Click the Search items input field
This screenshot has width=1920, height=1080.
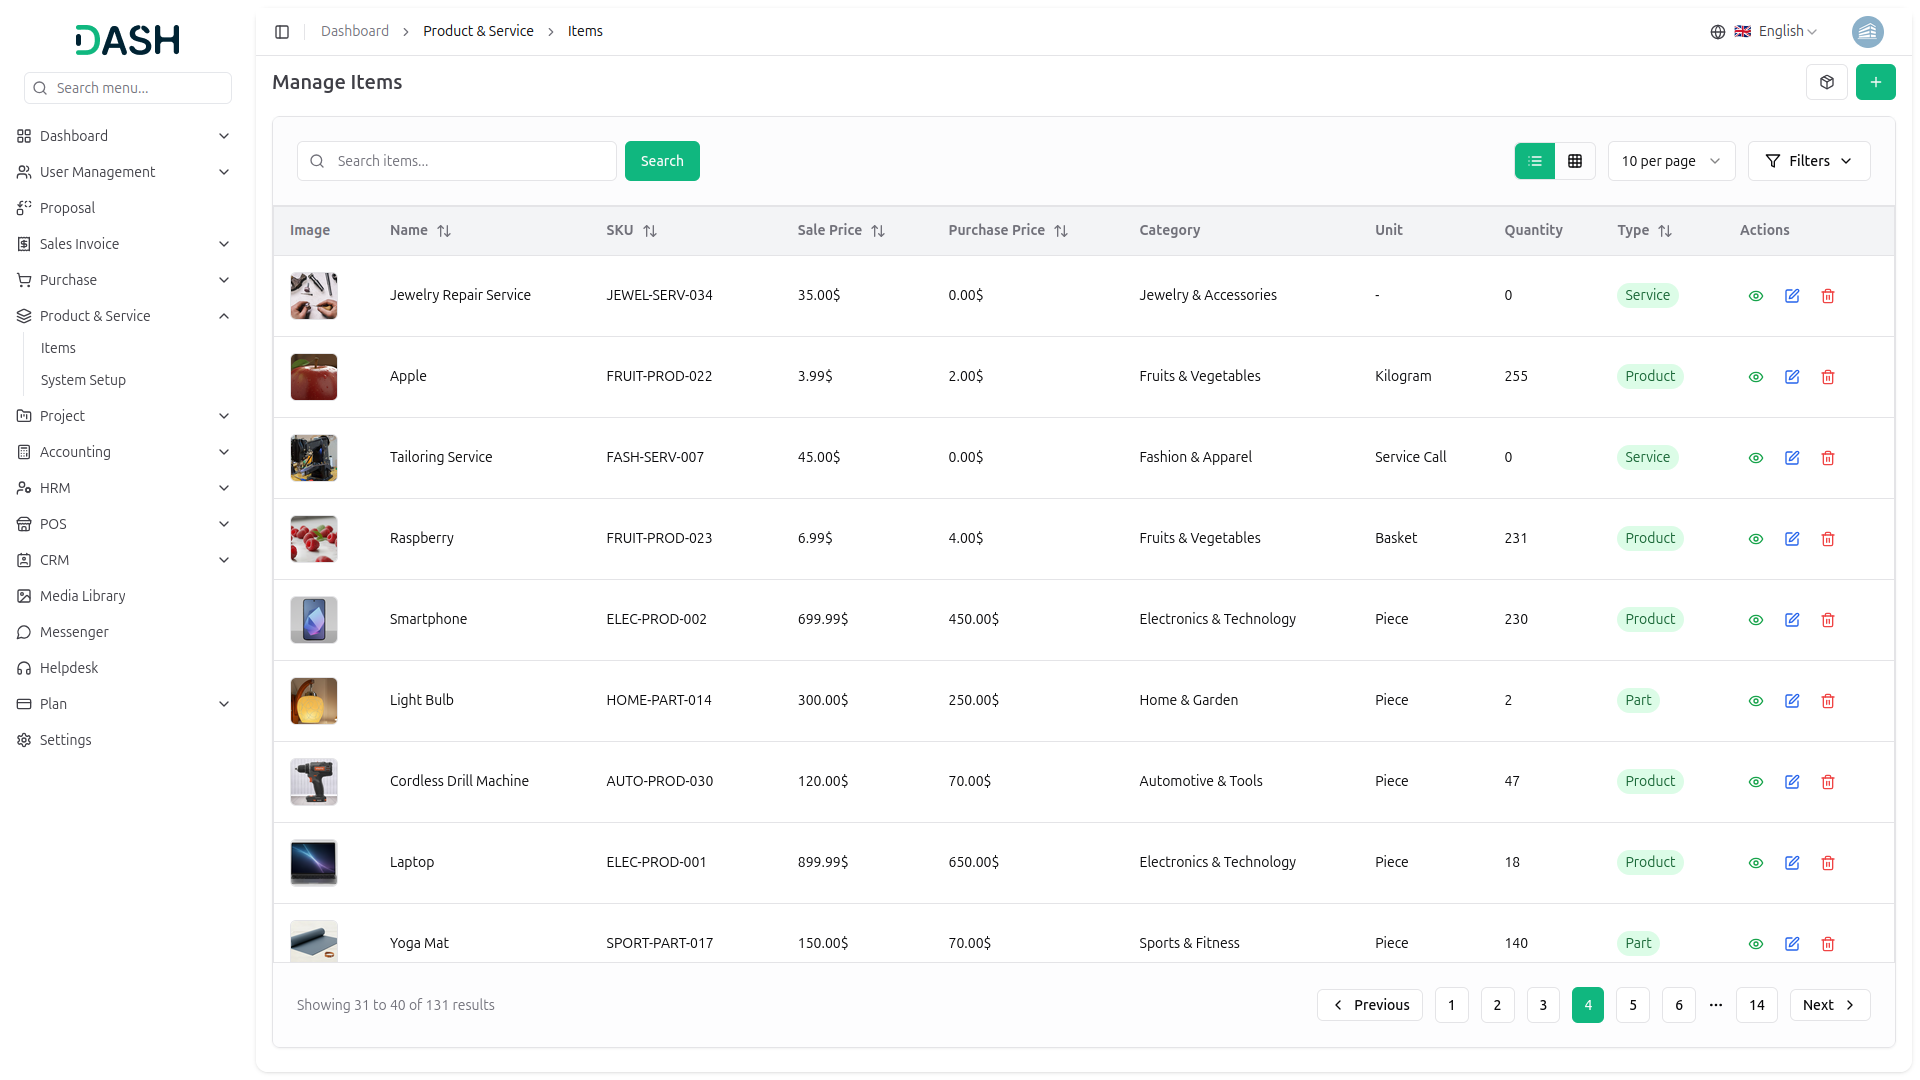coord(457,161)
